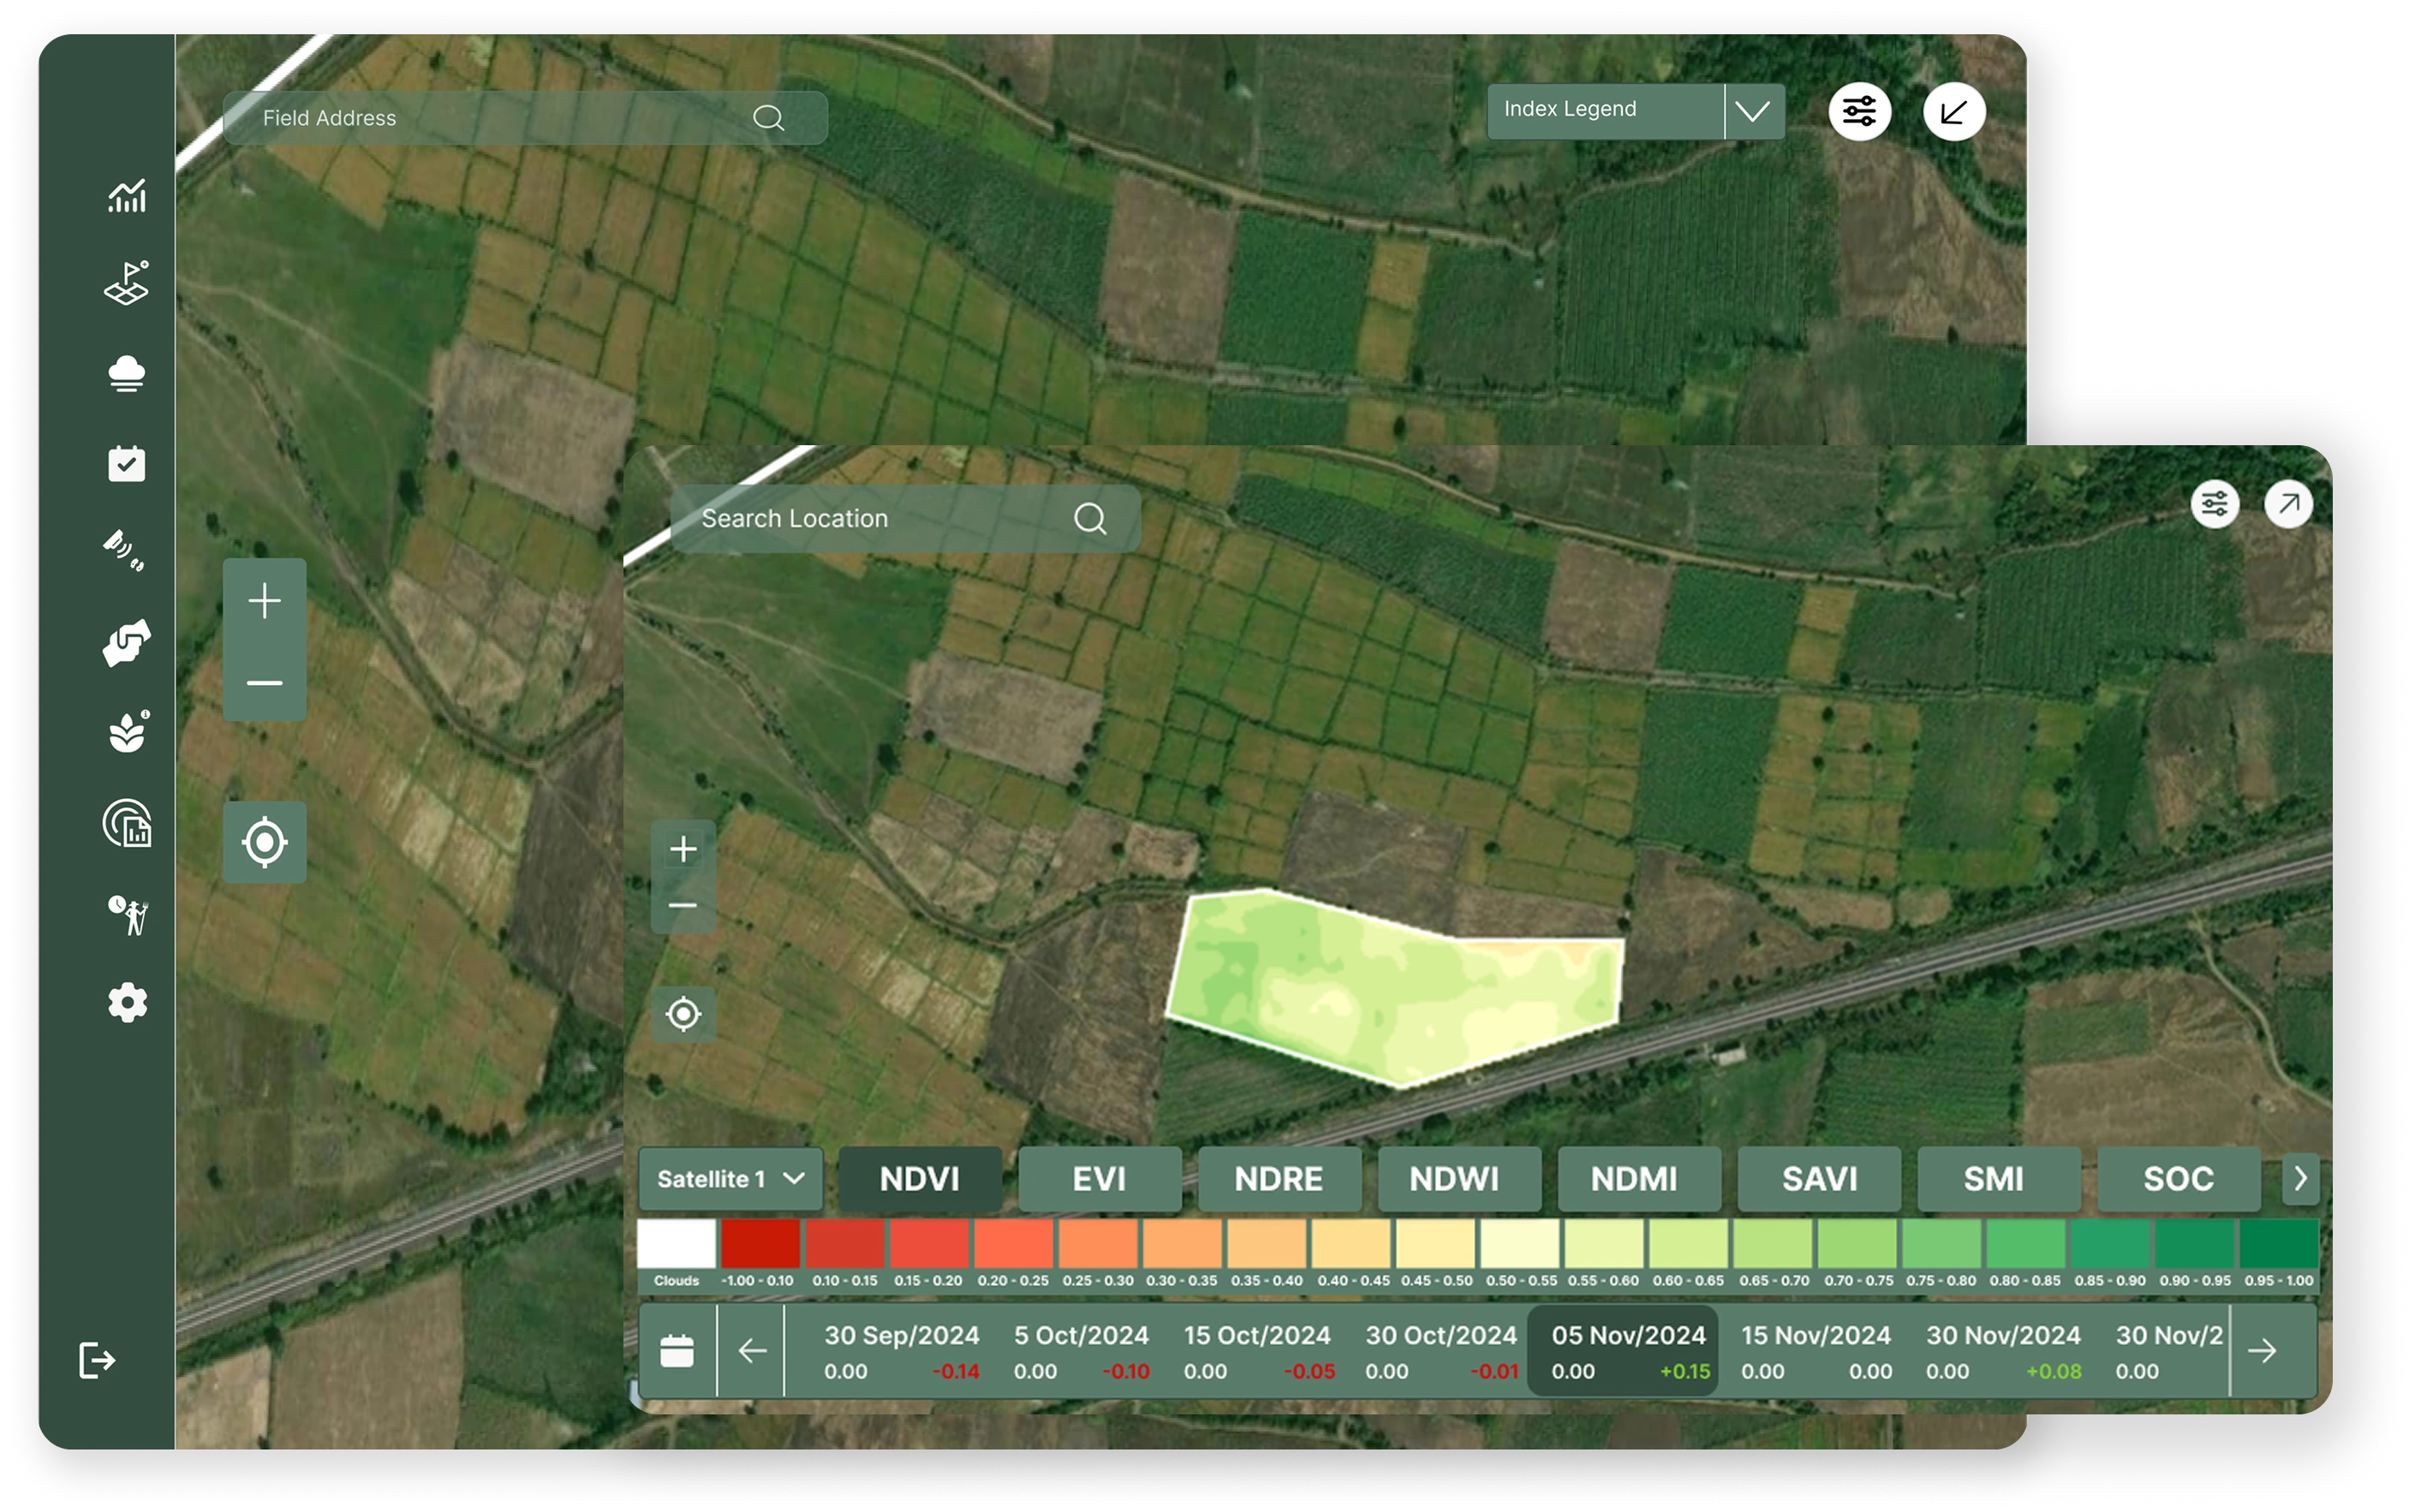Click the Search Location input field

[x=905, y=518]
